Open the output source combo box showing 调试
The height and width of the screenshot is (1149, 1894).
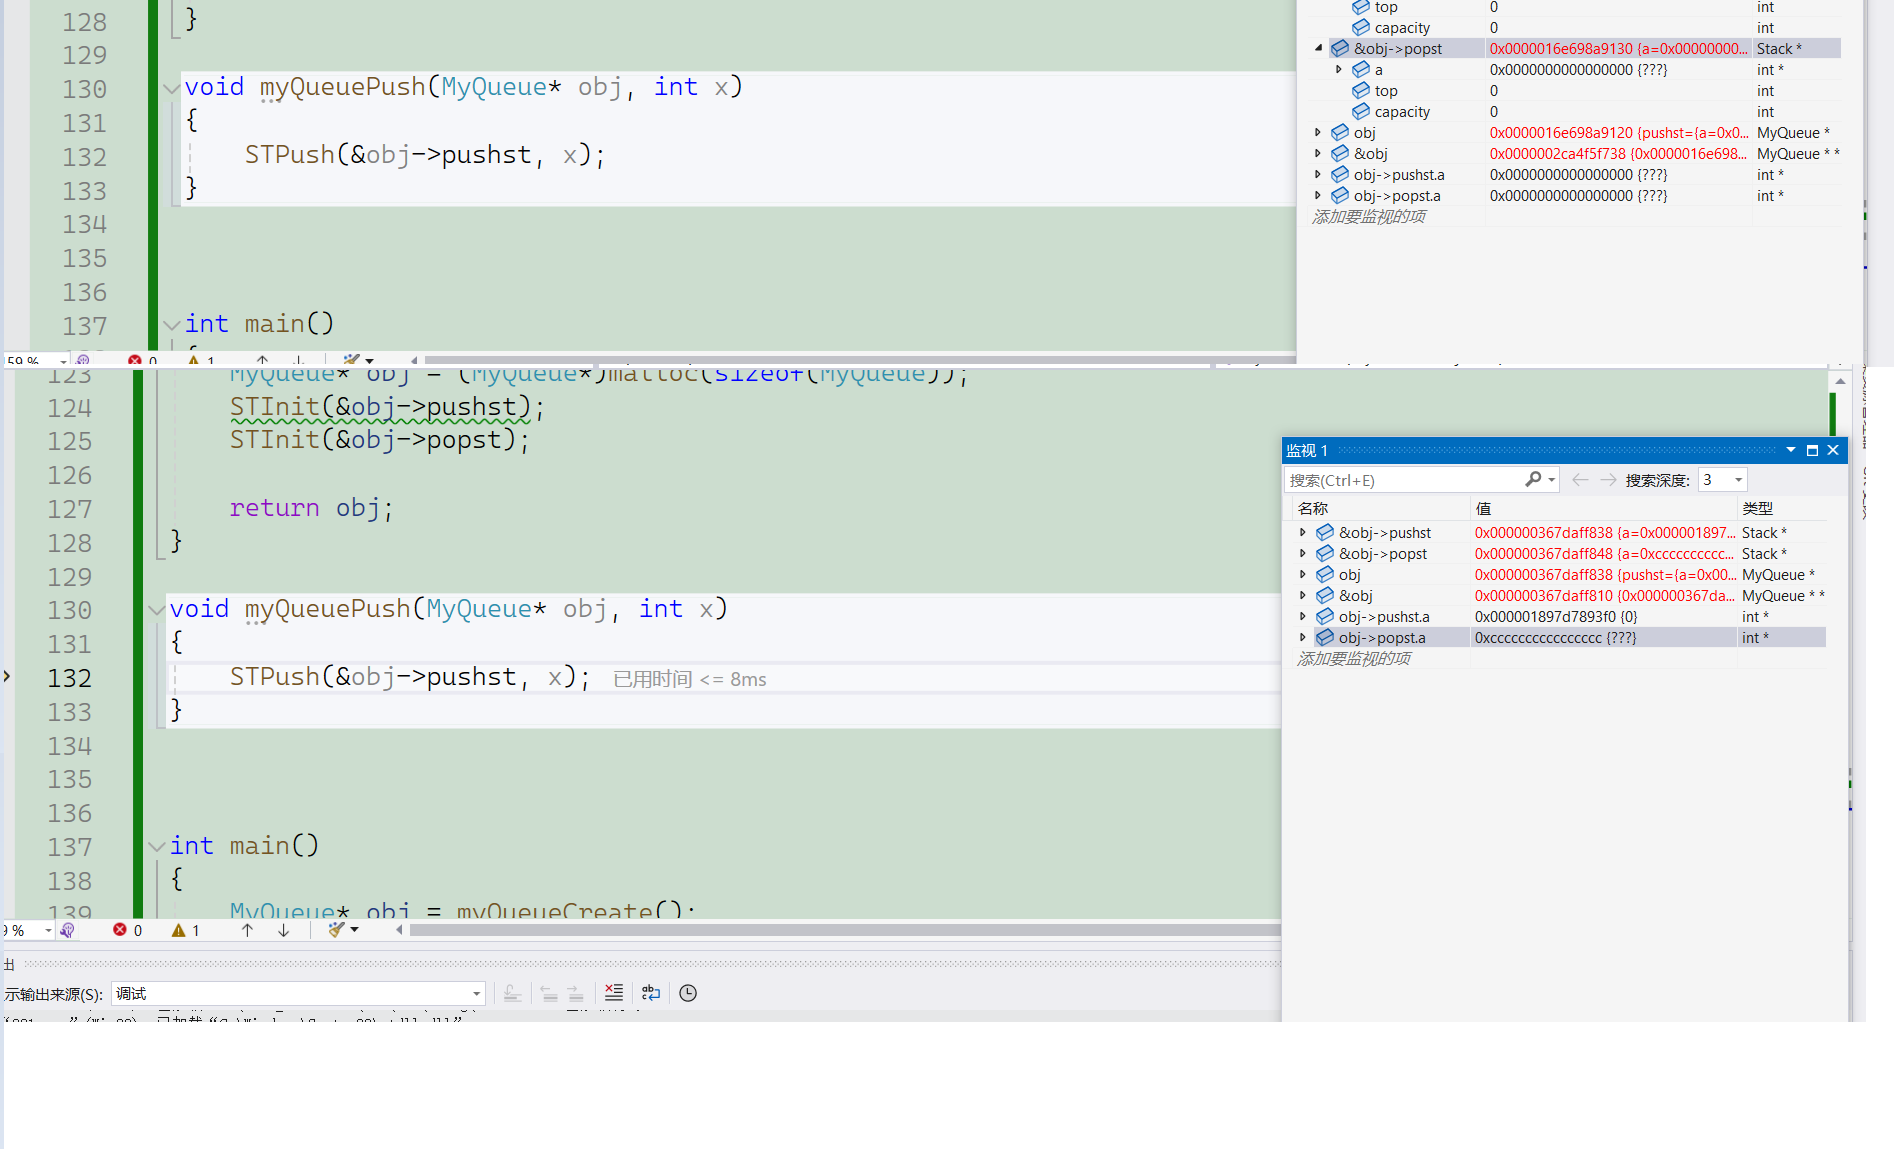tap(298, 993)
